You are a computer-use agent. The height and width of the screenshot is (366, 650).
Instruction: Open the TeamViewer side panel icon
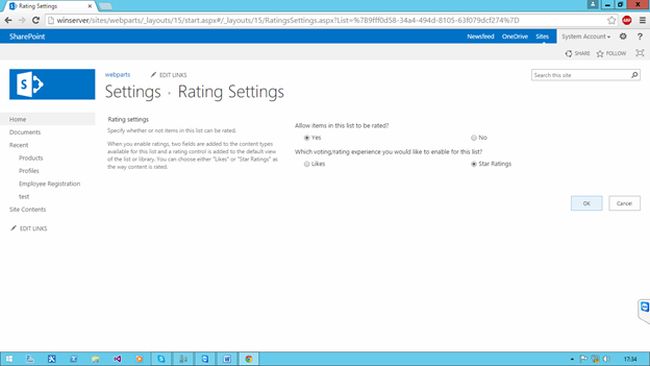coord(644,308)
